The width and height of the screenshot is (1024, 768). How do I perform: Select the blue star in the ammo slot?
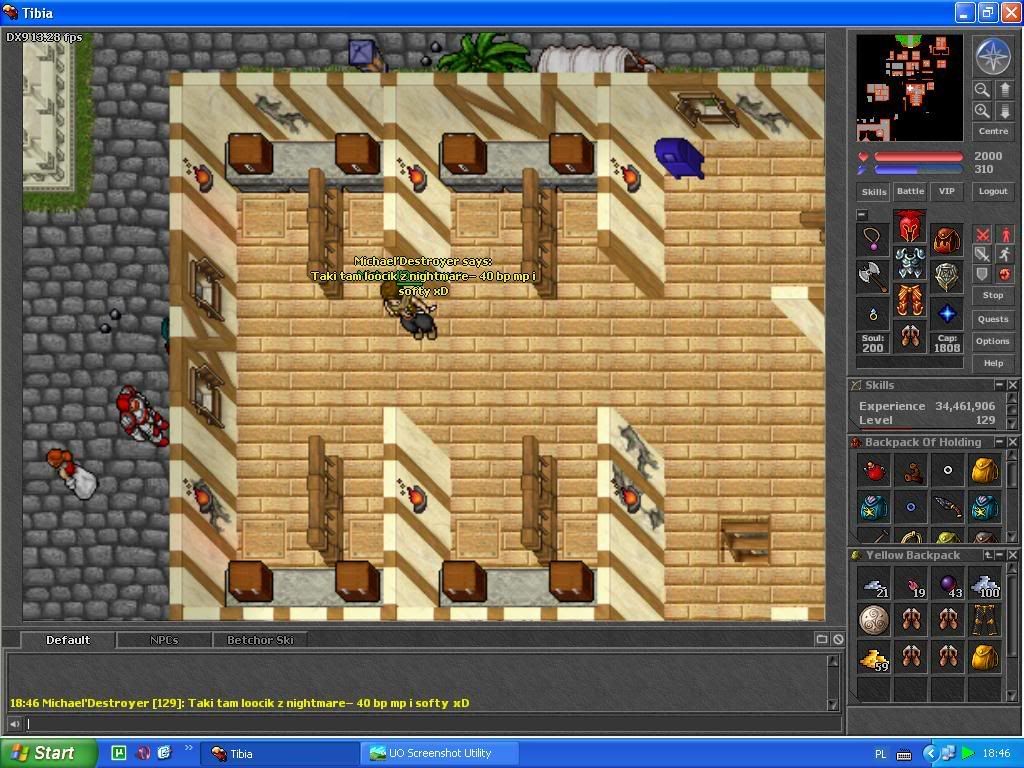[946, 313]
